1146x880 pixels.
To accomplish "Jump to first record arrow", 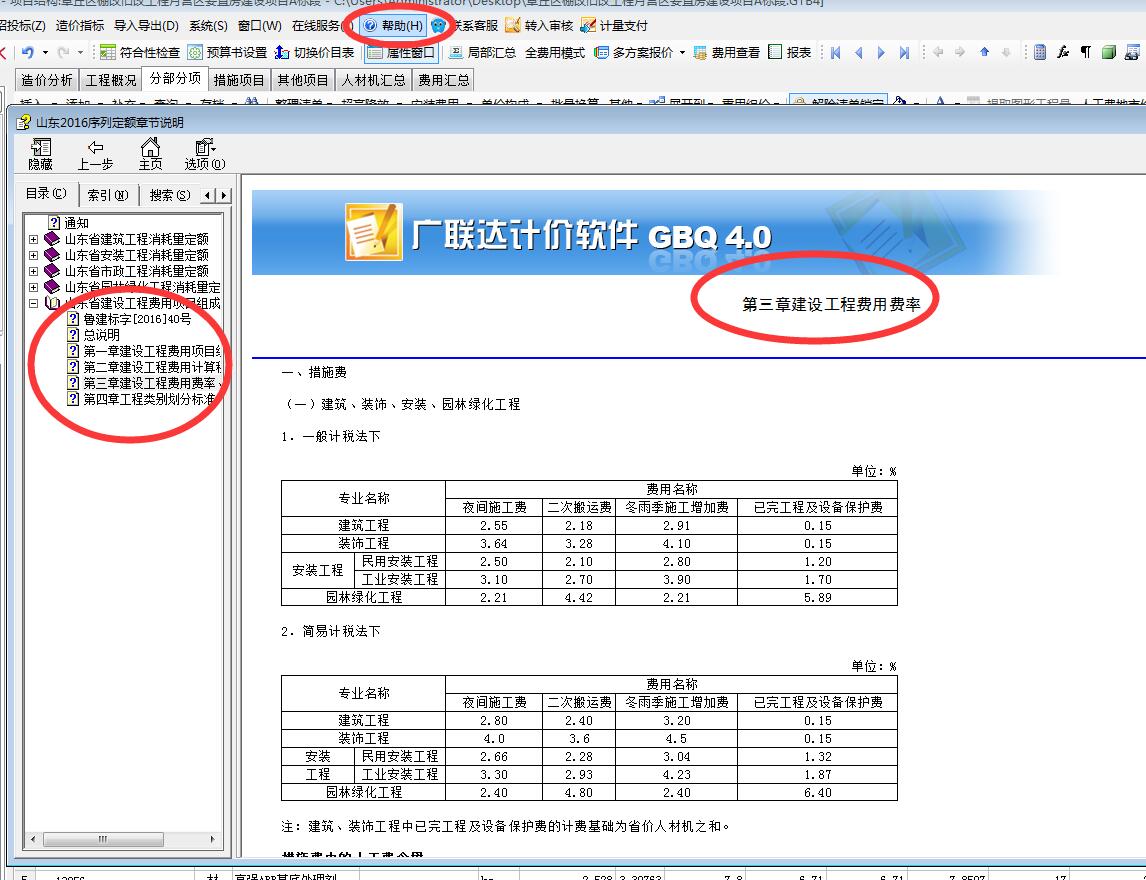I will 836,53.
